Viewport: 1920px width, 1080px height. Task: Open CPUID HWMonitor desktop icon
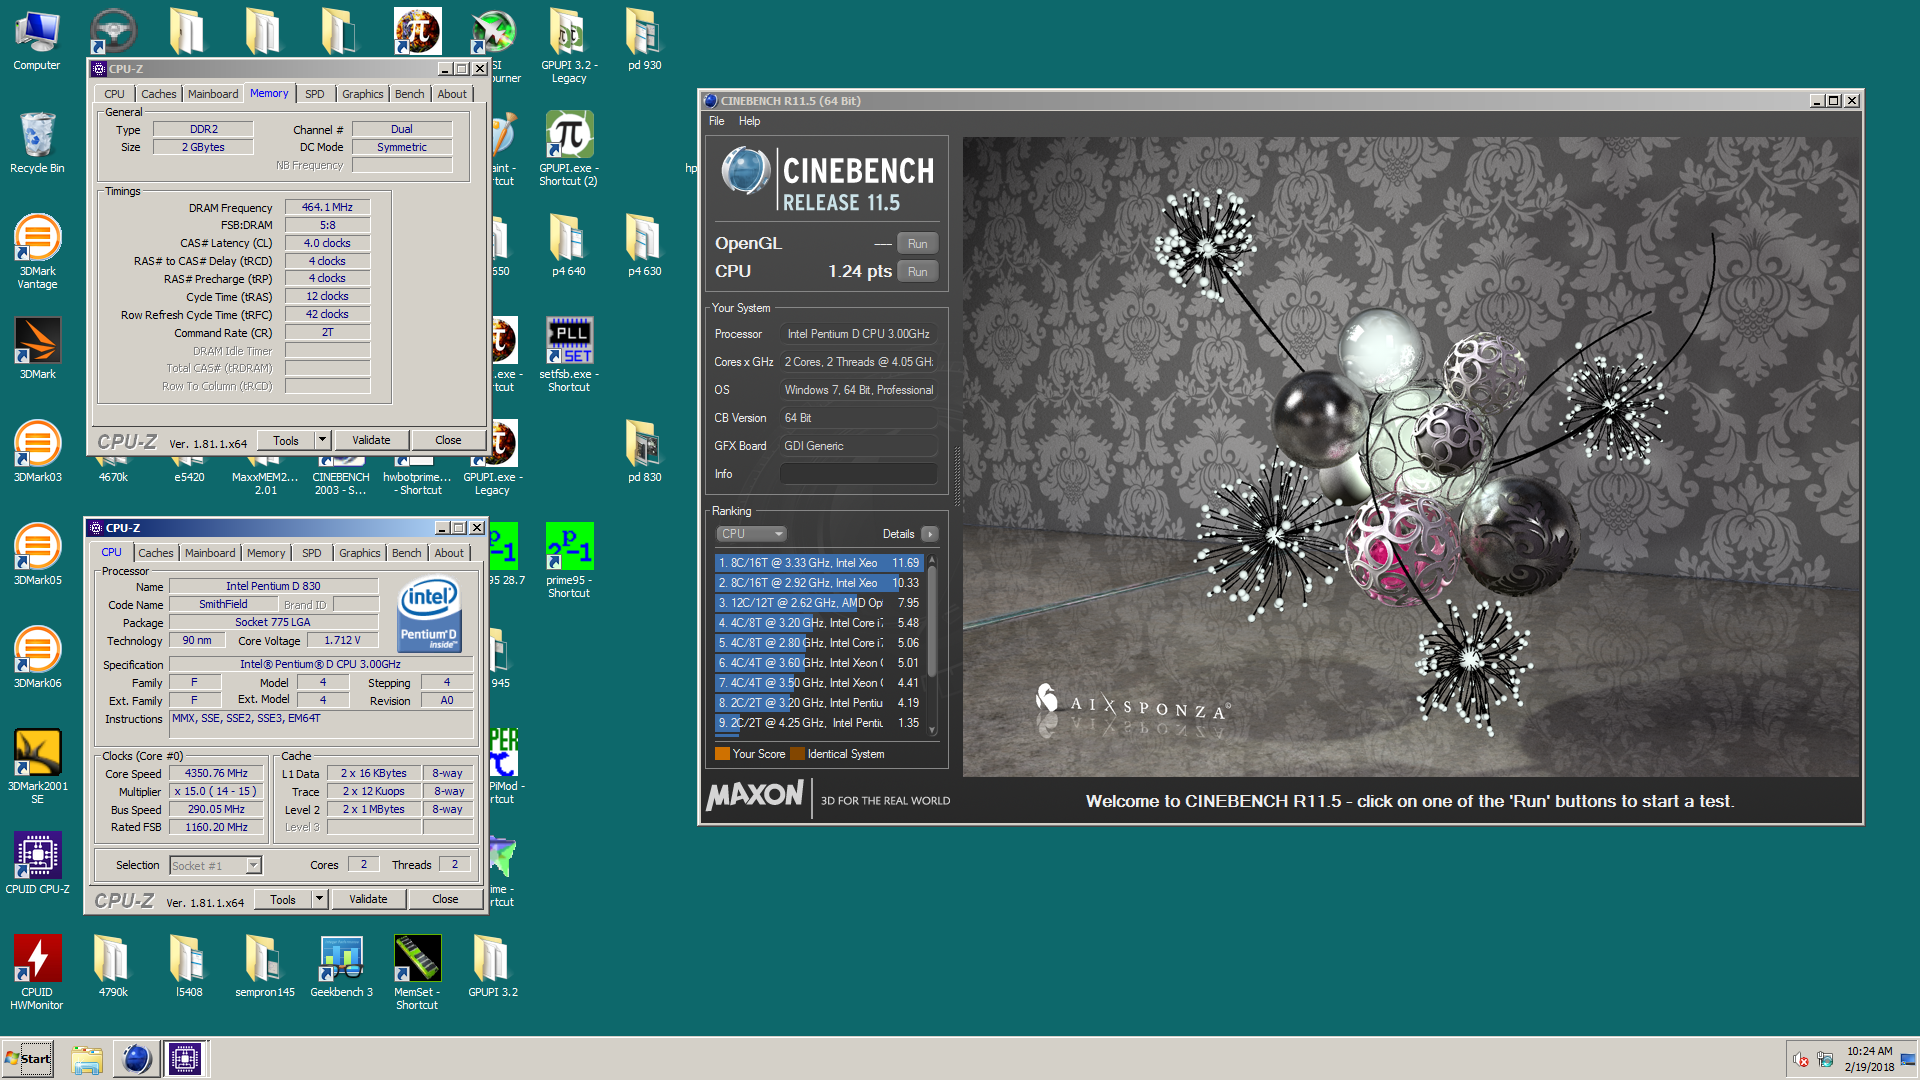pyautogui.click(x=37, y=972)
